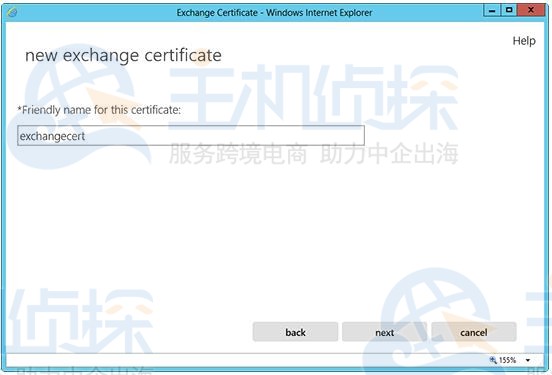
Task: Open the zoom level dropdown arrow
Action: (528, 360)
